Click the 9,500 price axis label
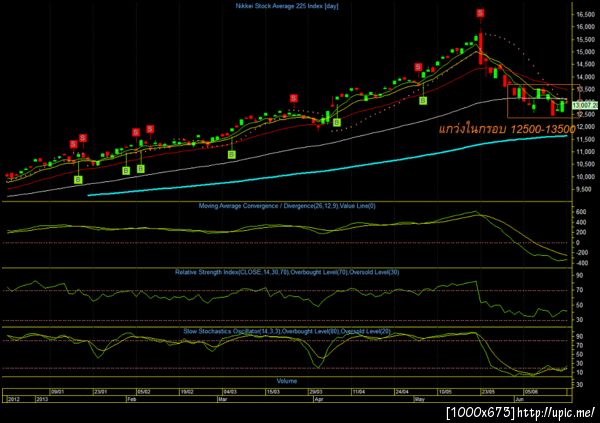This screenshot has width=600, height=423. click(582, 189)
